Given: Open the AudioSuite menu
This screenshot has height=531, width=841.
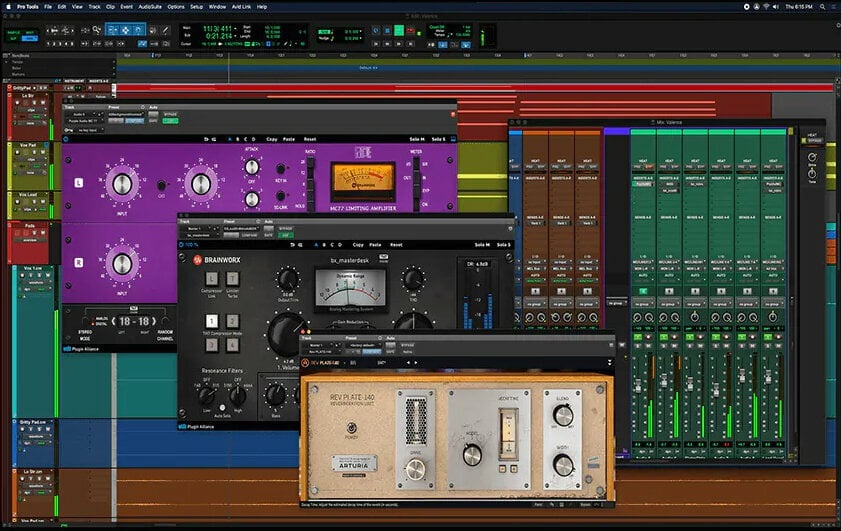Looking at the screenshot, I should click(148, 6).
